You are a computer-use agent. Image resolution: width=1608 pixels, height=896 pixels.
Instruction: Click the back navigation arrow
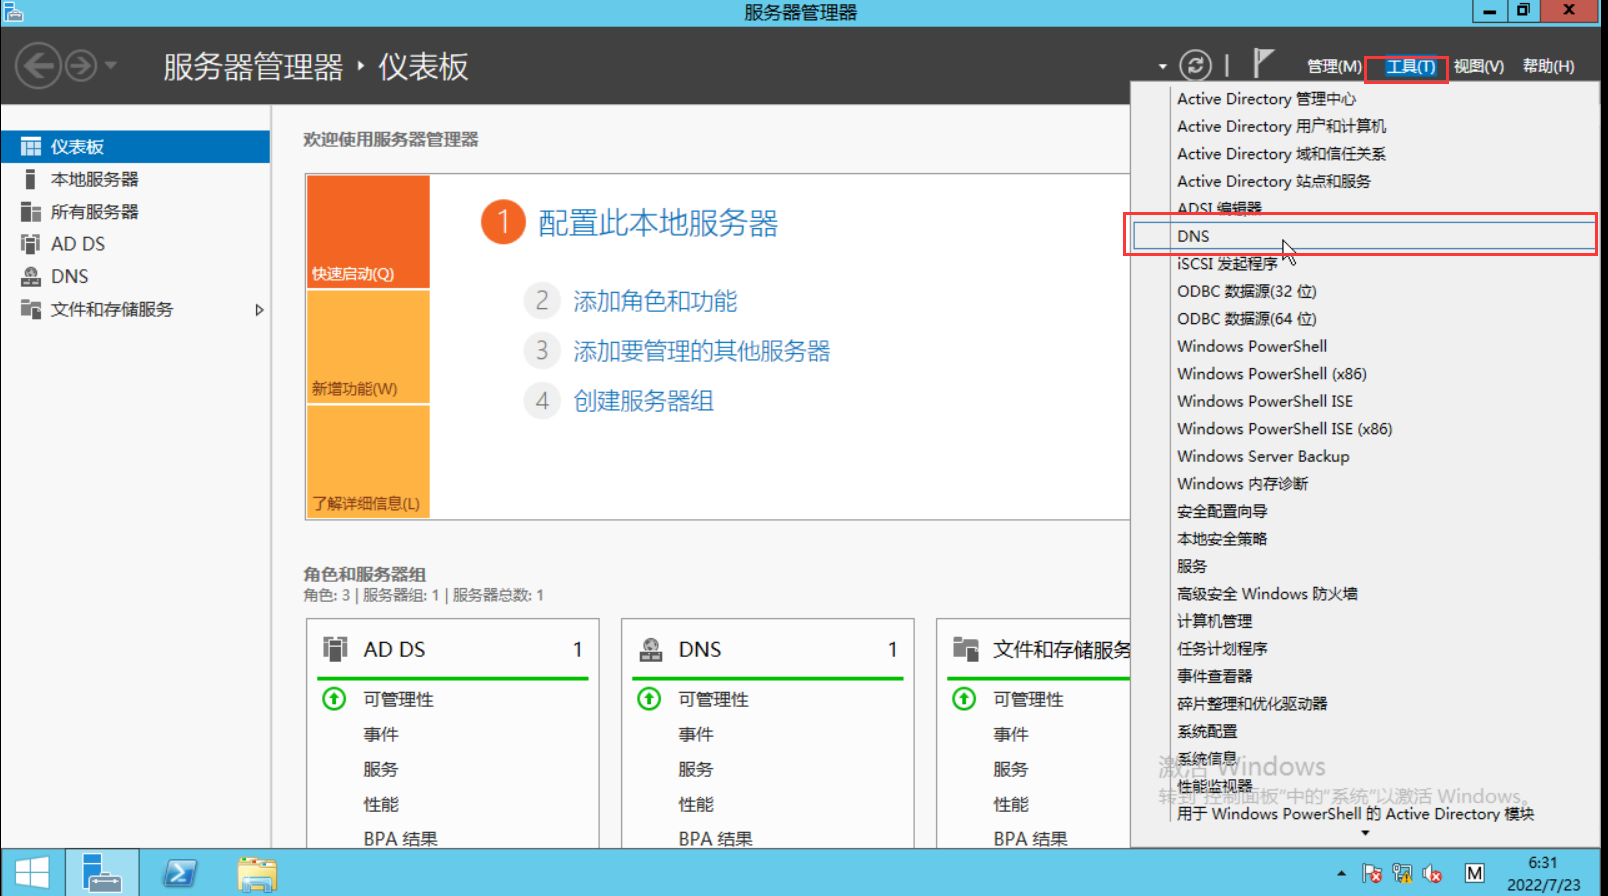38,66
